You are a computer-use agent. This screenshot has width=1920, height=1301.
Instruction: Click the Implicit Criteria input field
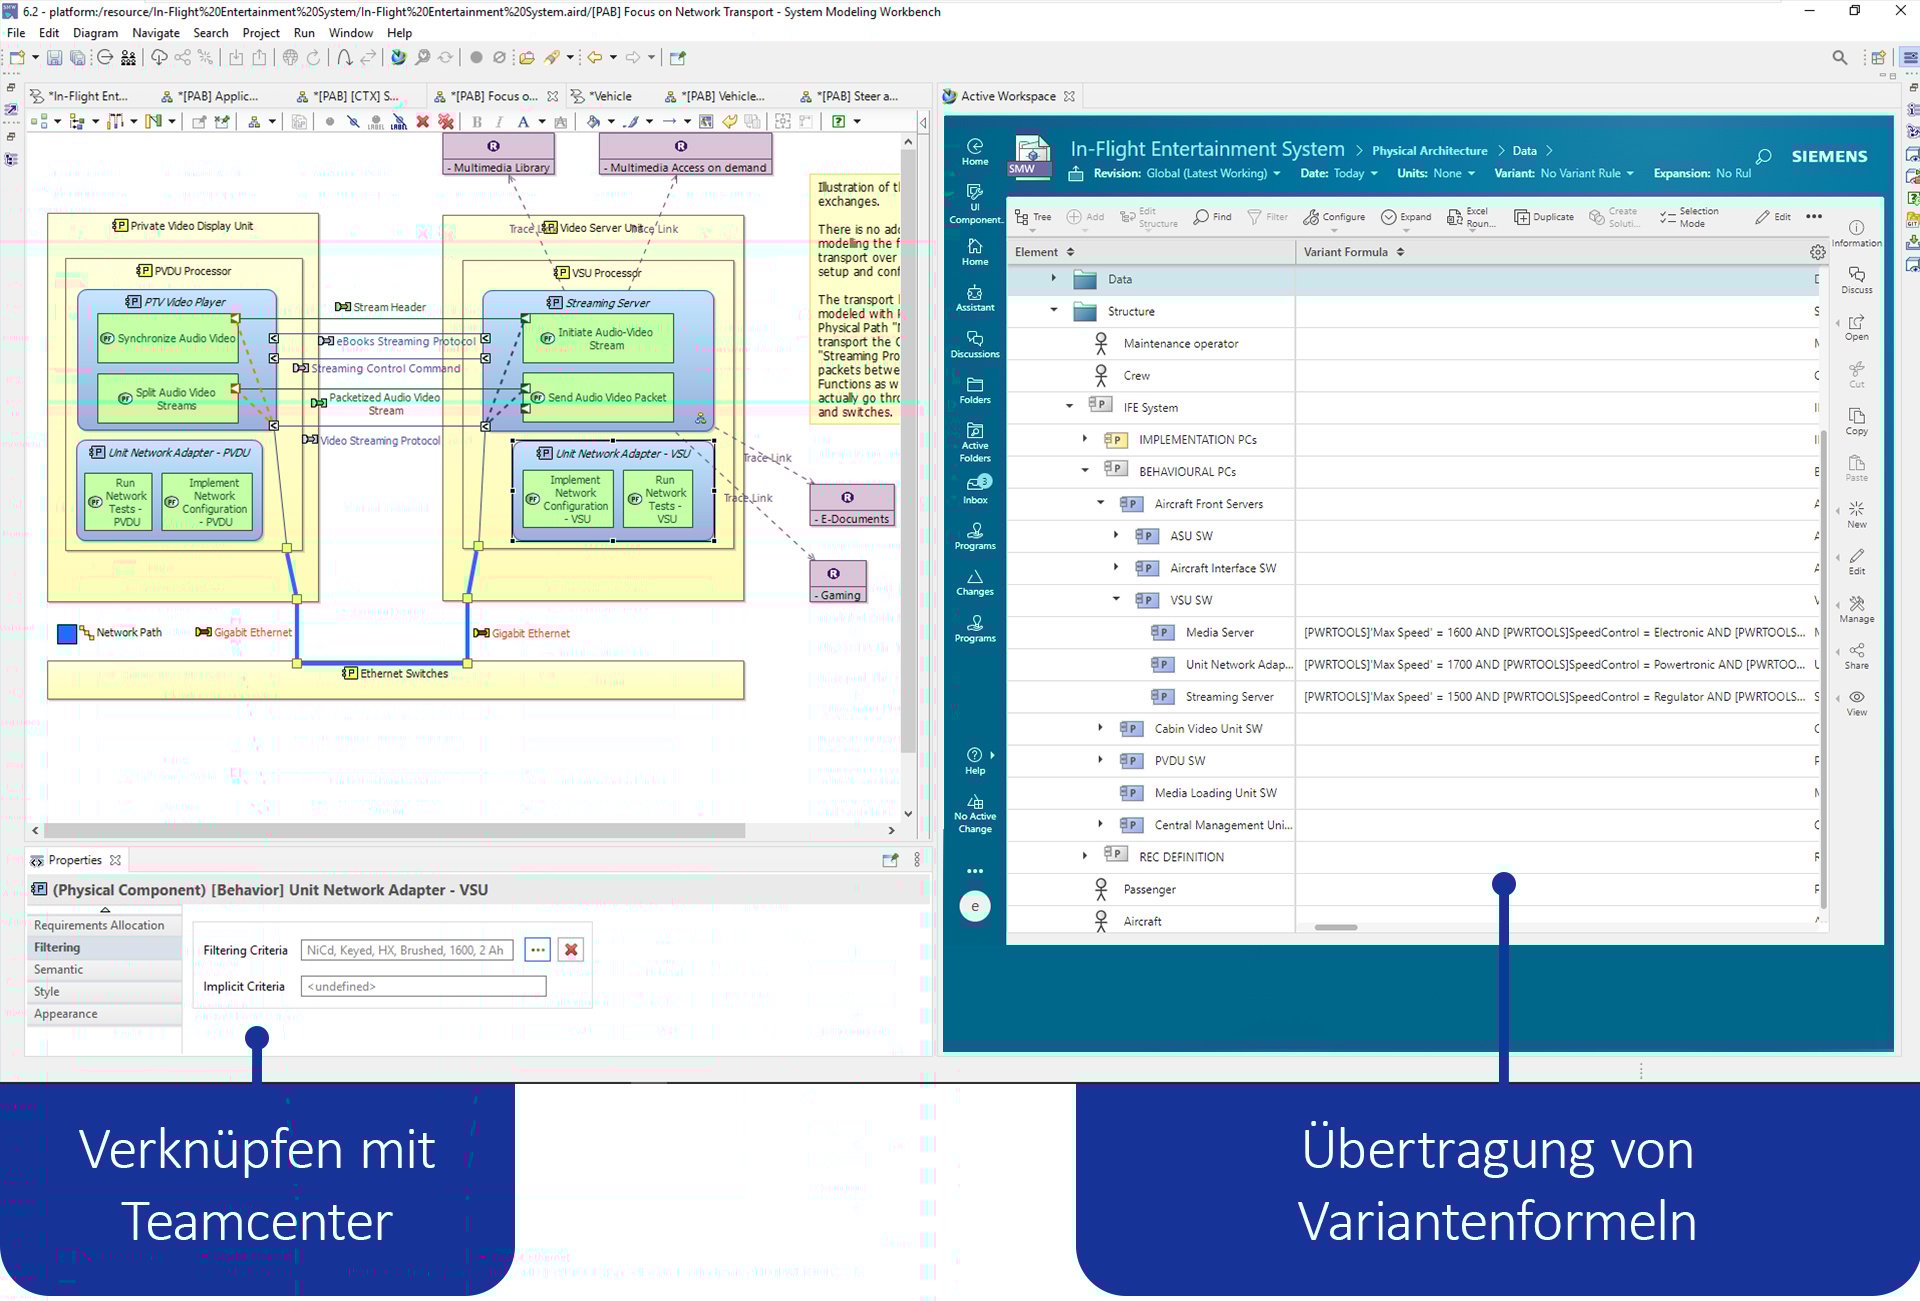(x=422, y=986)
